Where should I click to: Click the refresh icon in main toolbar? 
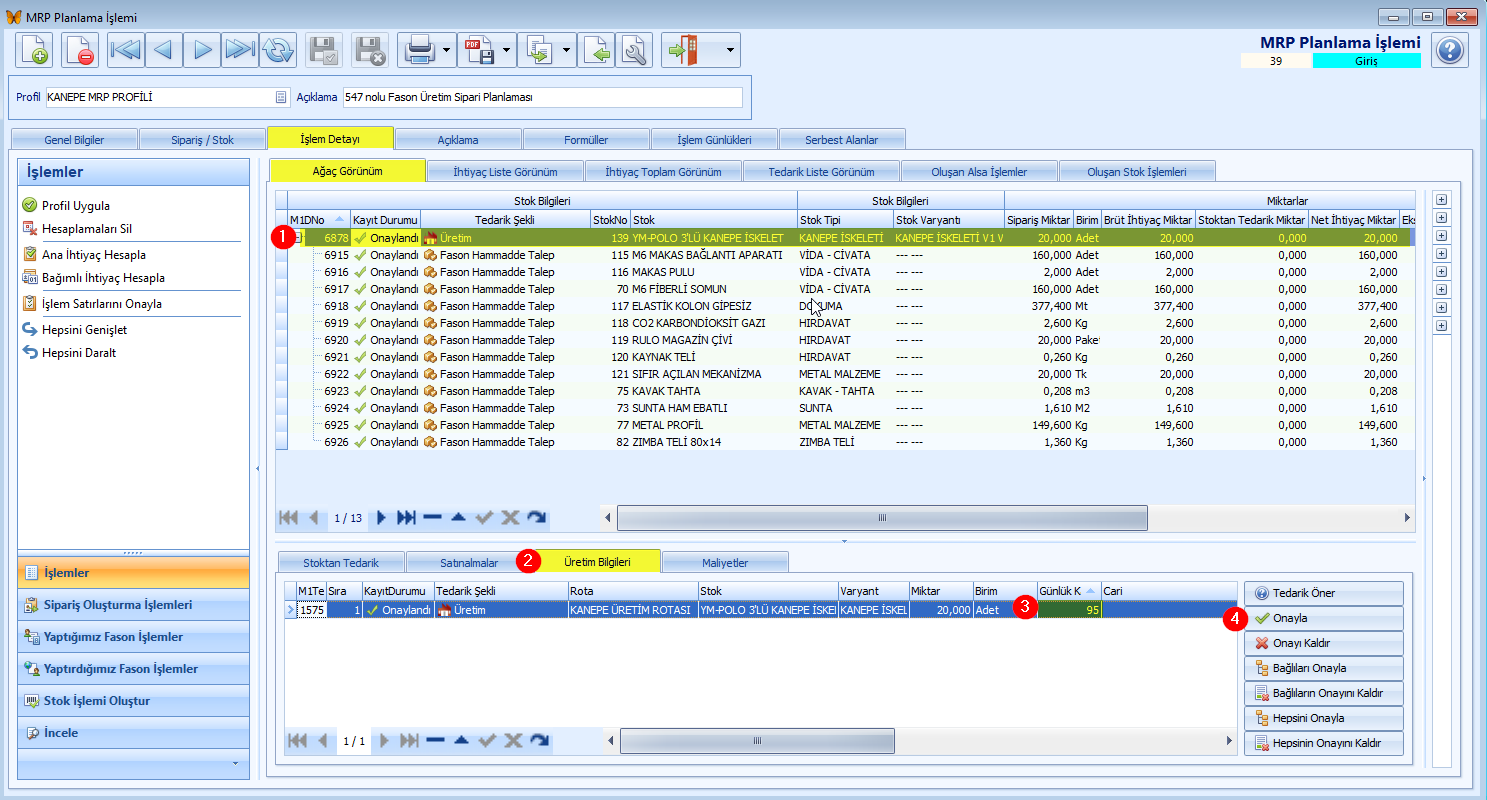pyautogui.click(x=277, y=49)
